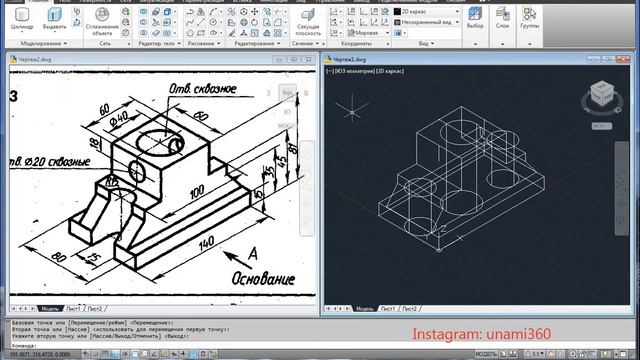Switch to Лист2 tab in Чертеж2 window
The height and width of the screenshot is (360, 640).
[x=95, y=309]
